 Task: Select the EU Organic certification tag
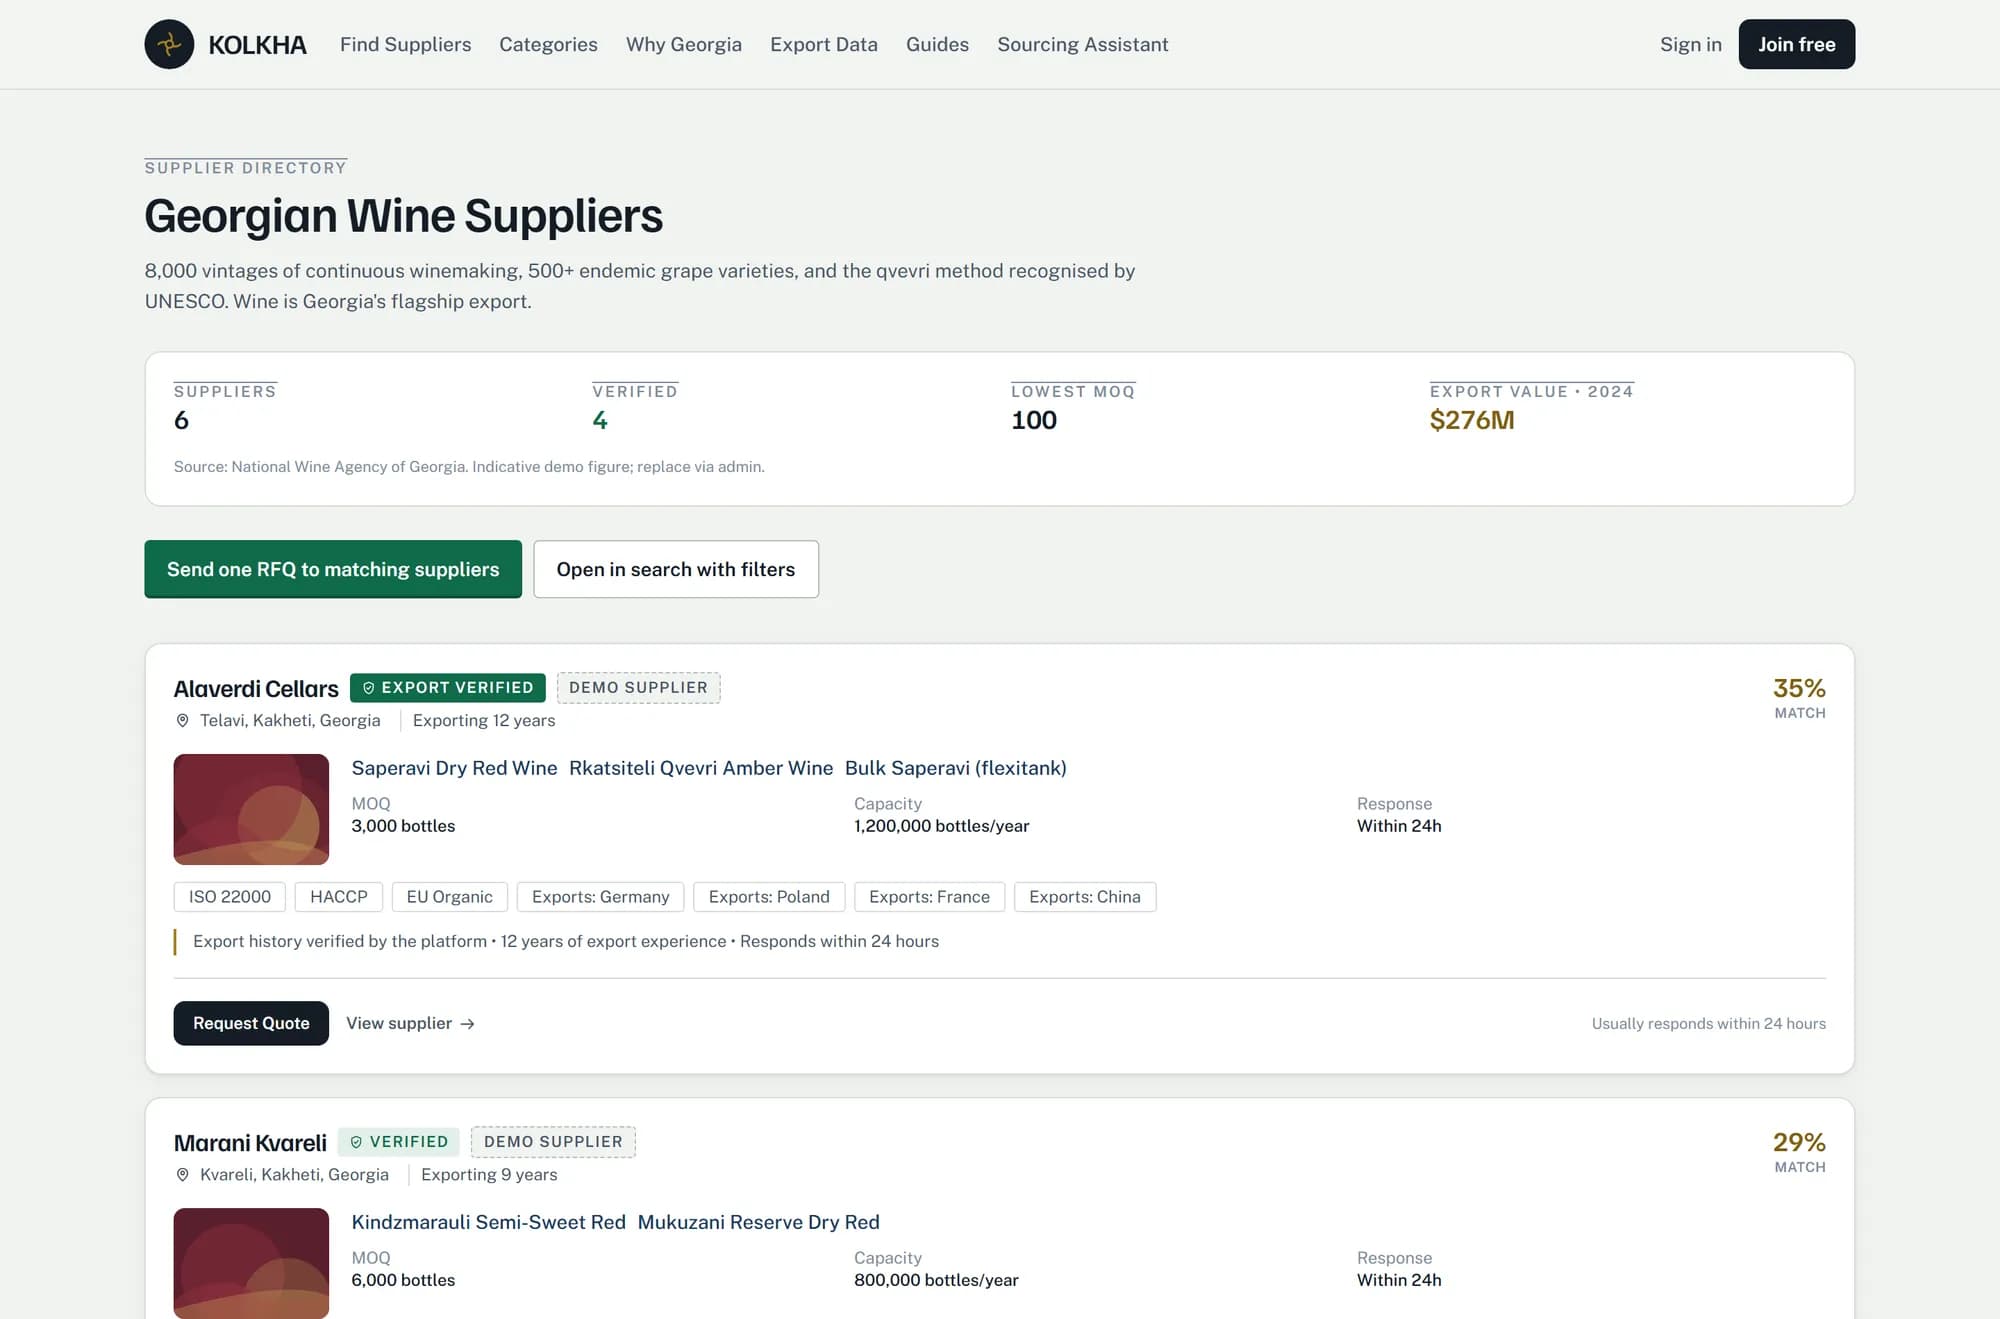(x=449, y=897)
